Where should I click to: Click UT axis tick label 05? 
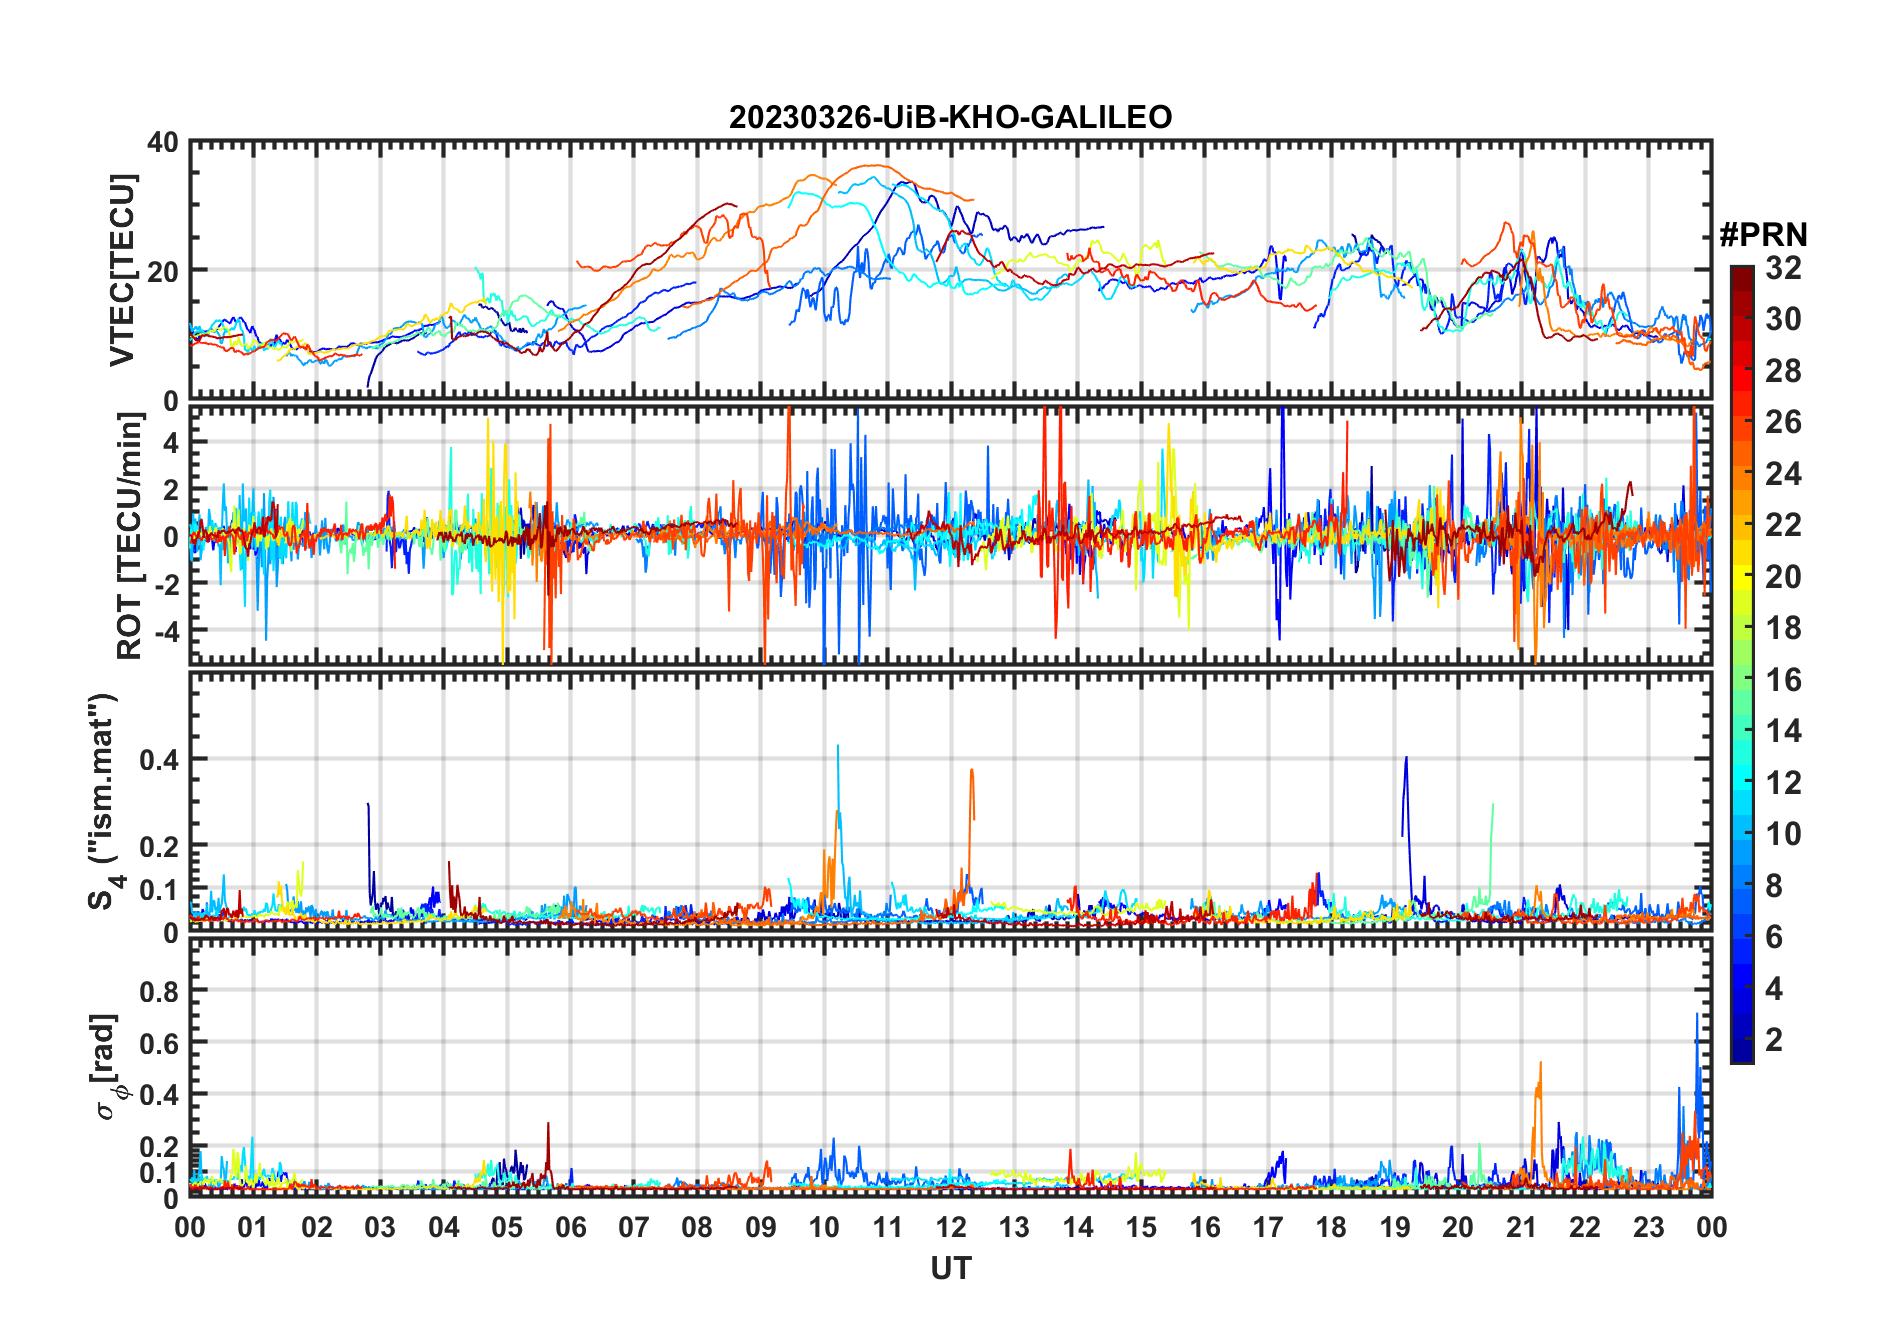[x=507, y=1227]
